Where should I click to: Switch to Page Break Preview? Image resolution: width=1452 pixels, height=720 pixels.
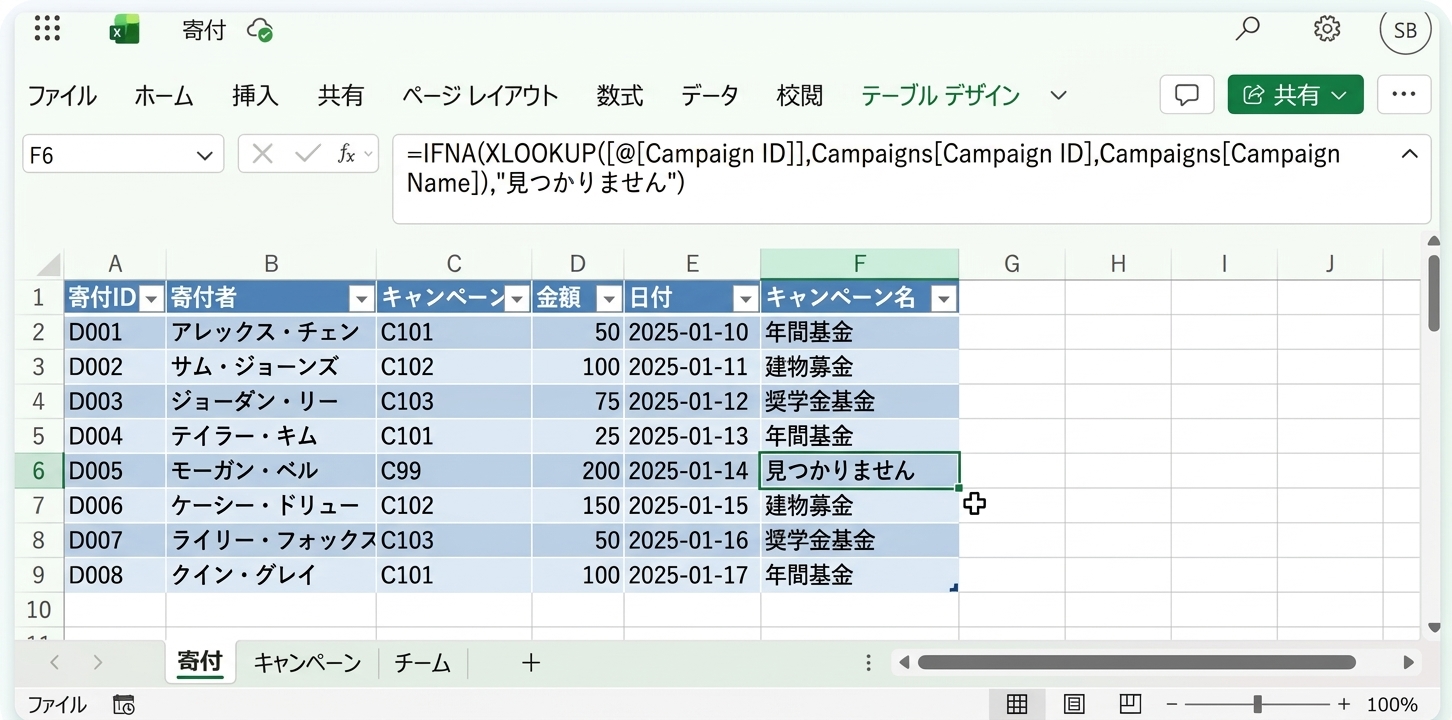pyautogui.click(x=1130, y=704)
